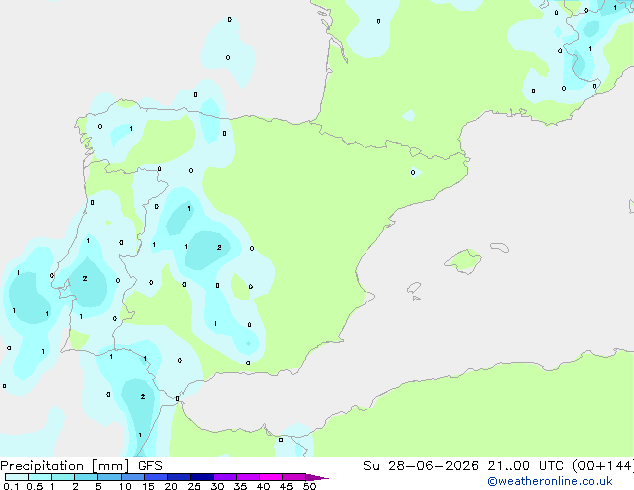Pick the 35–40 mm purple legend swatch

click(248, 477)
